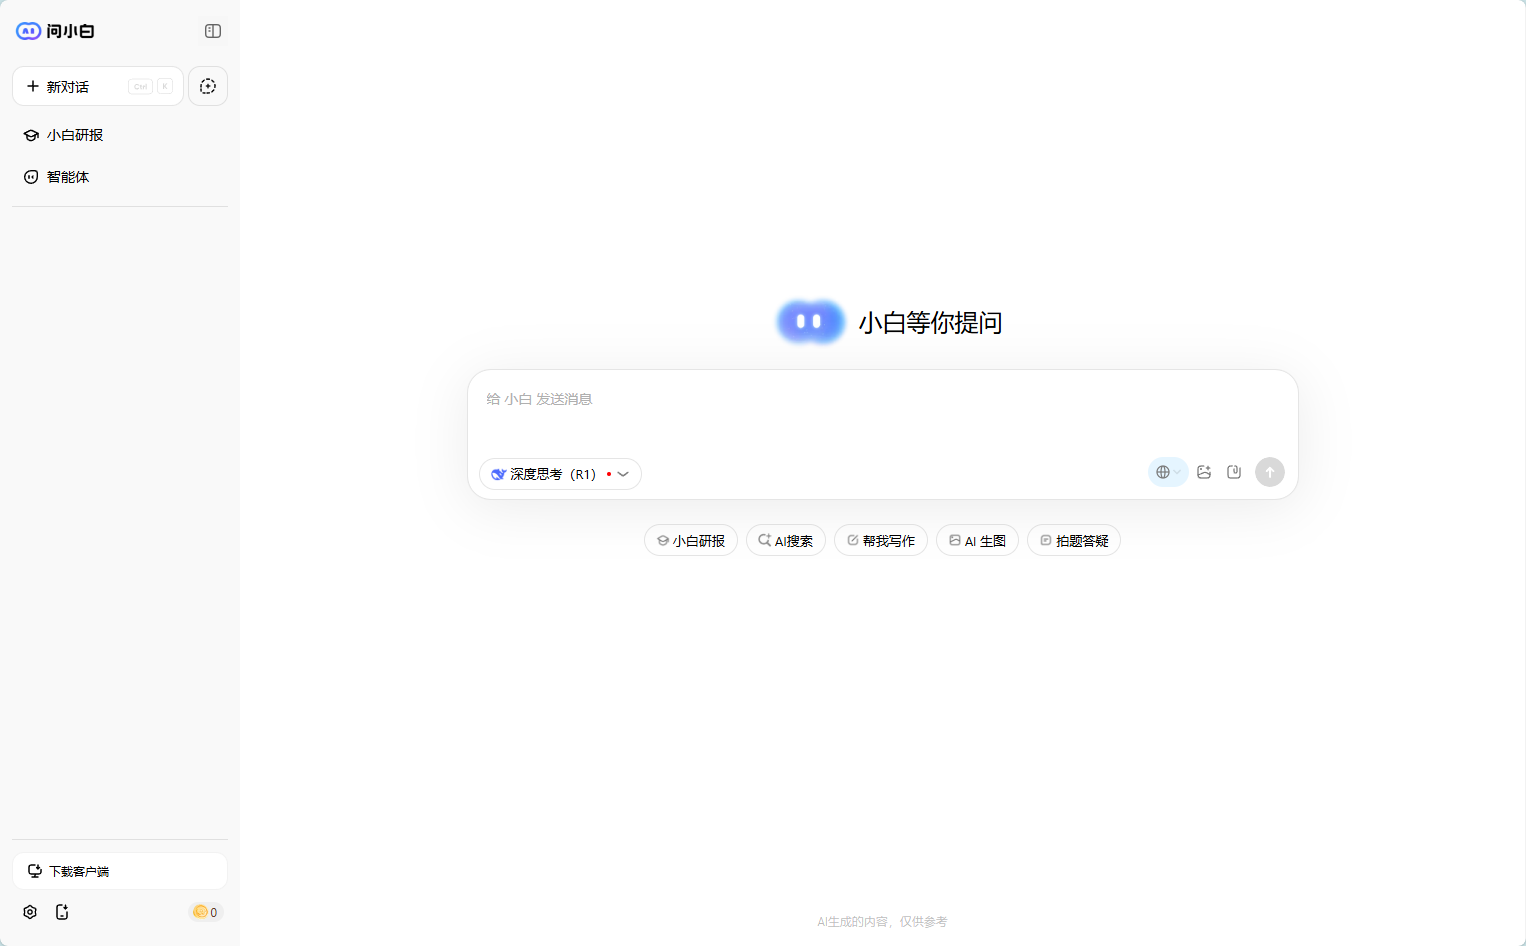This screenshot has height=946, width=1526.
Task: Start a temporary chat with dashed-circle icon
Action: tap(208, 87)
